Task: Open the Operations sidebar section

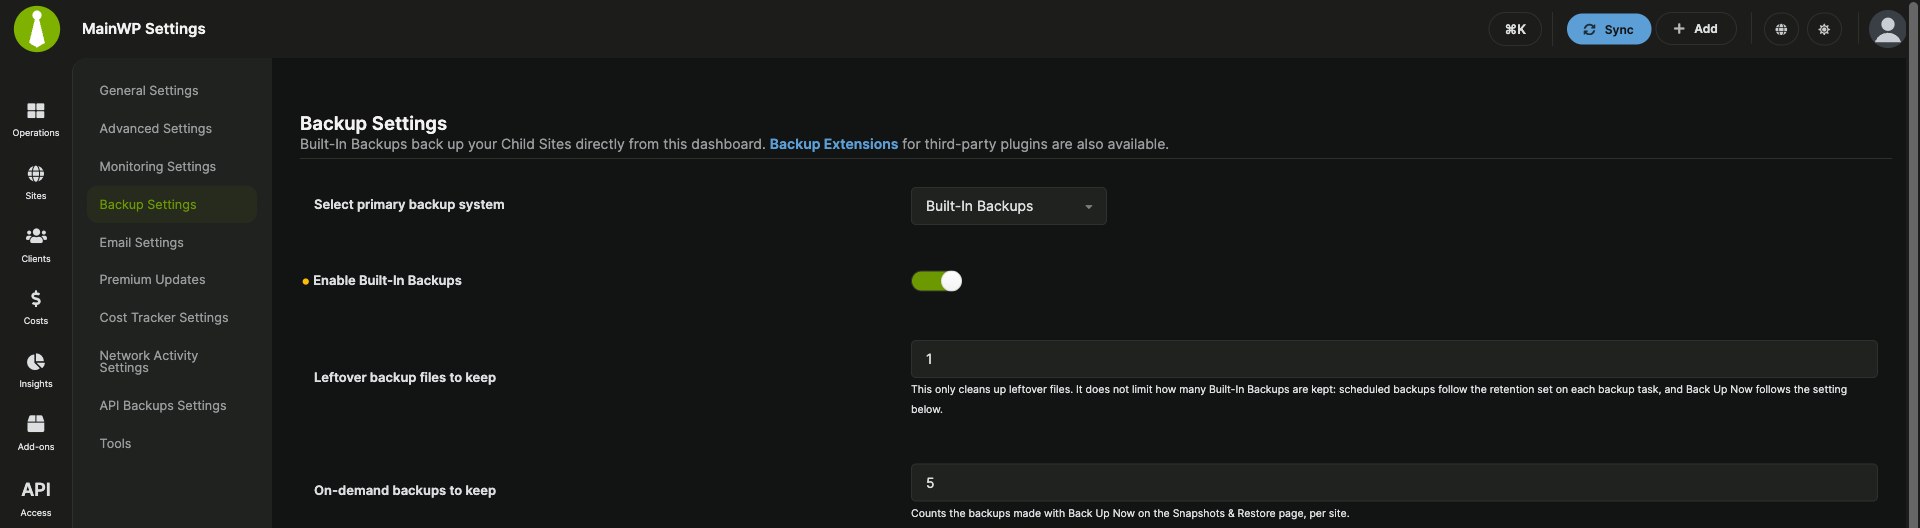Action: click(36, 119)
